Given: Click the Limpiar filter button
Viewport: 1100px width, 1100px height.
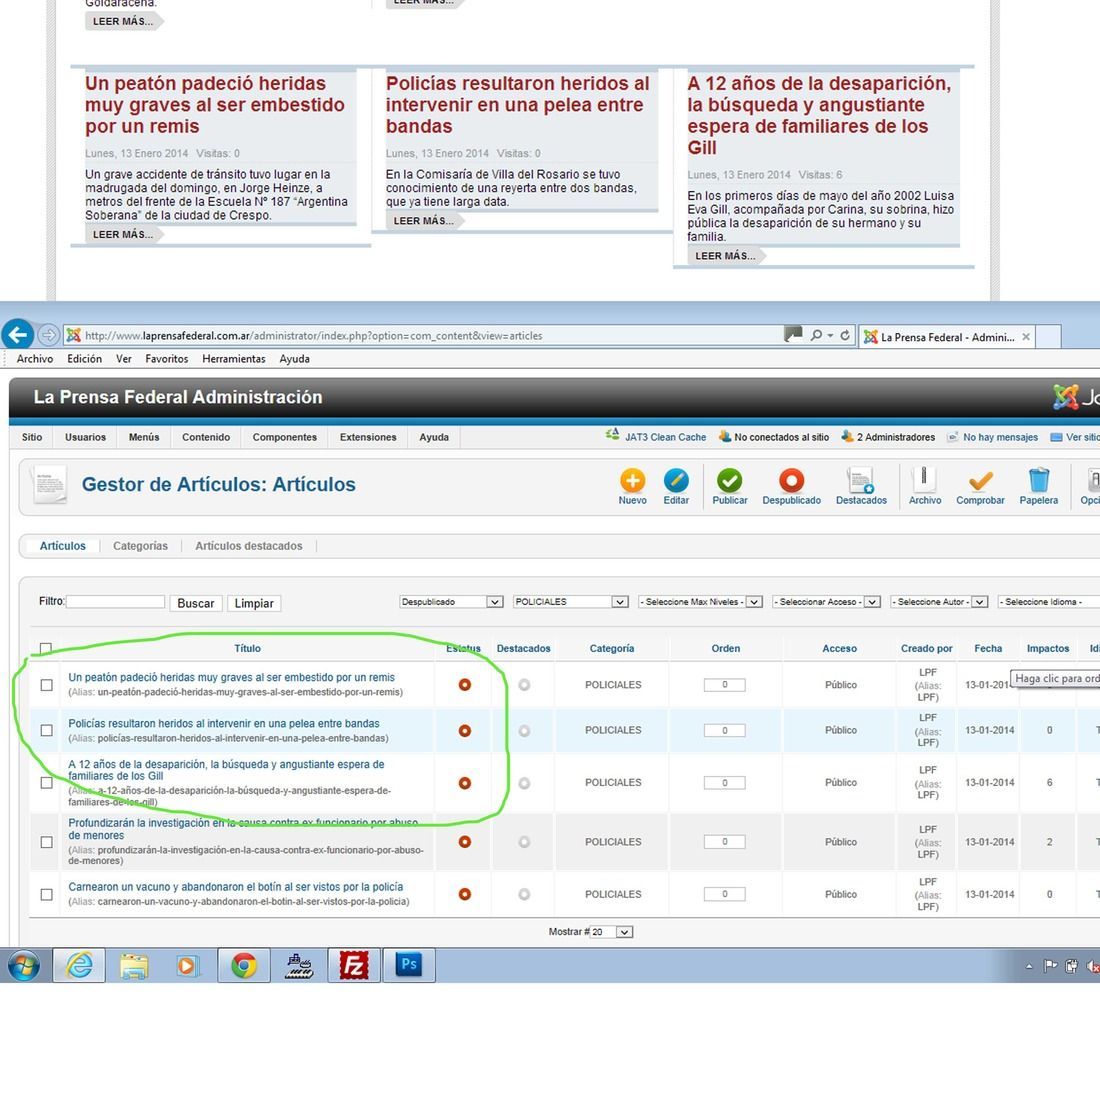Looking at the screenshot, I should (x=254, y=603).
